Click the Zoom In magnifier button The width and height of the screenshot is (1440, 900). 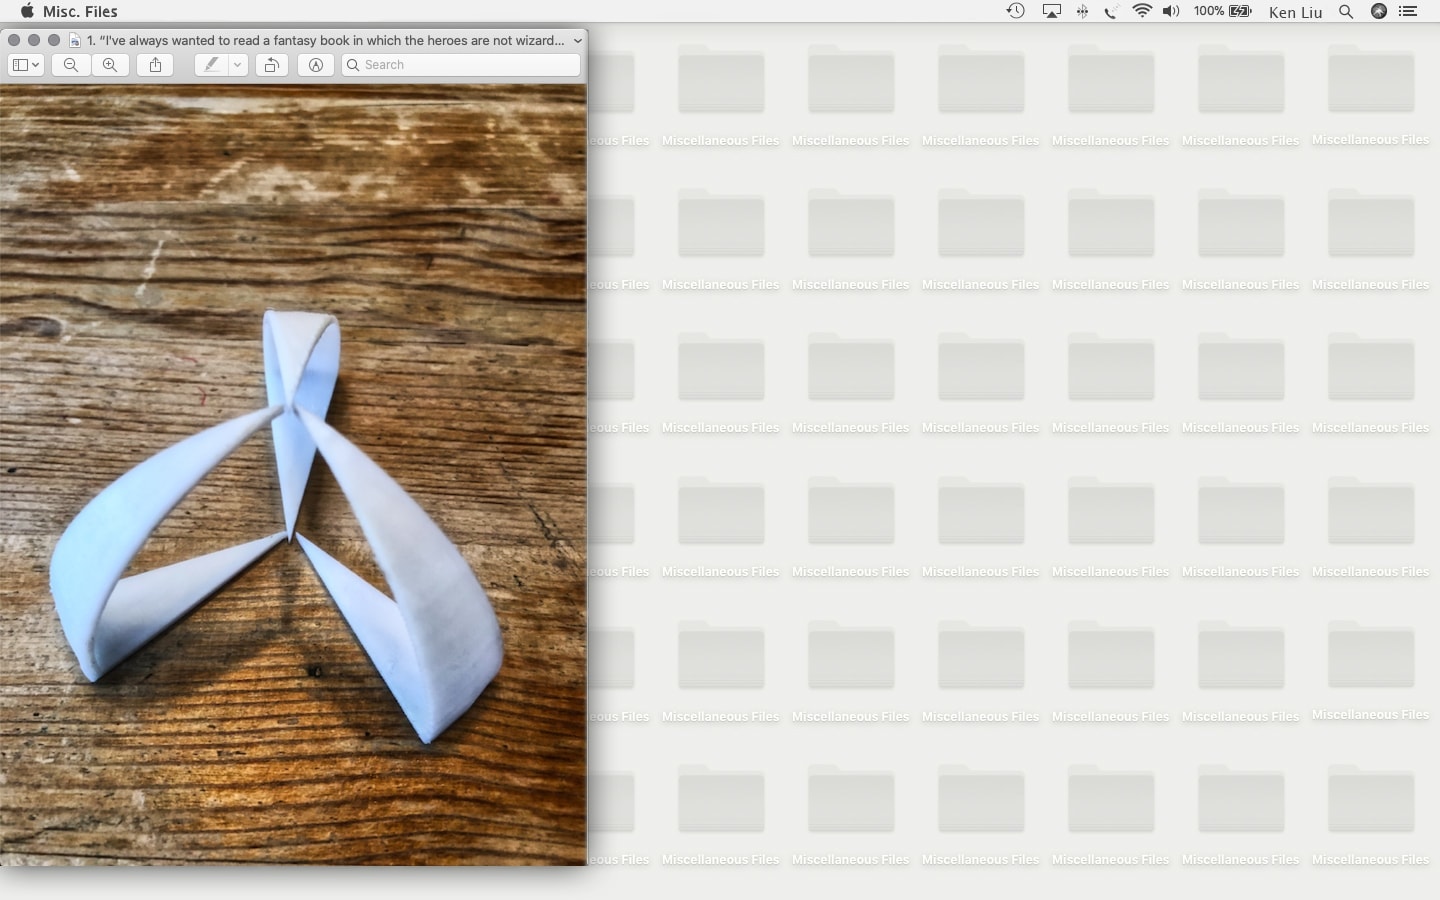pyautogui.click(x=110, y=65)
